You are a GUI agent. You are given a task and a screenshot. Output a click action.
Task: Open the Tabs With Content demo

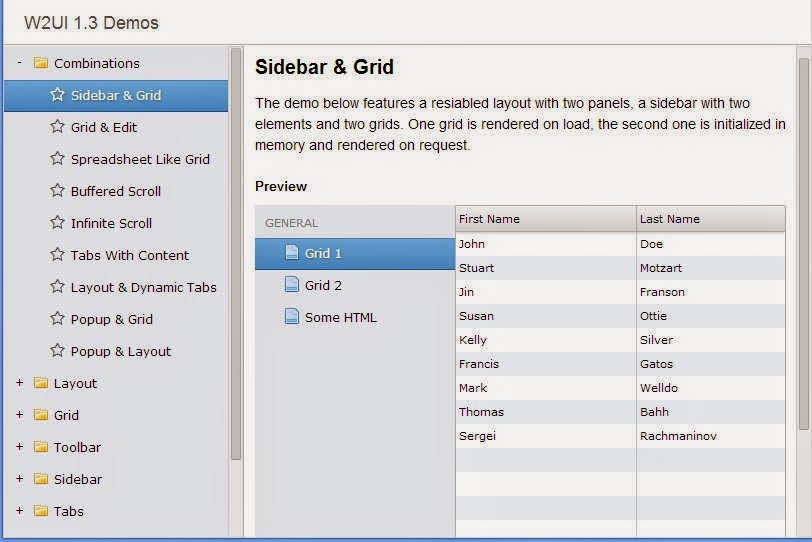pos(116,255)
